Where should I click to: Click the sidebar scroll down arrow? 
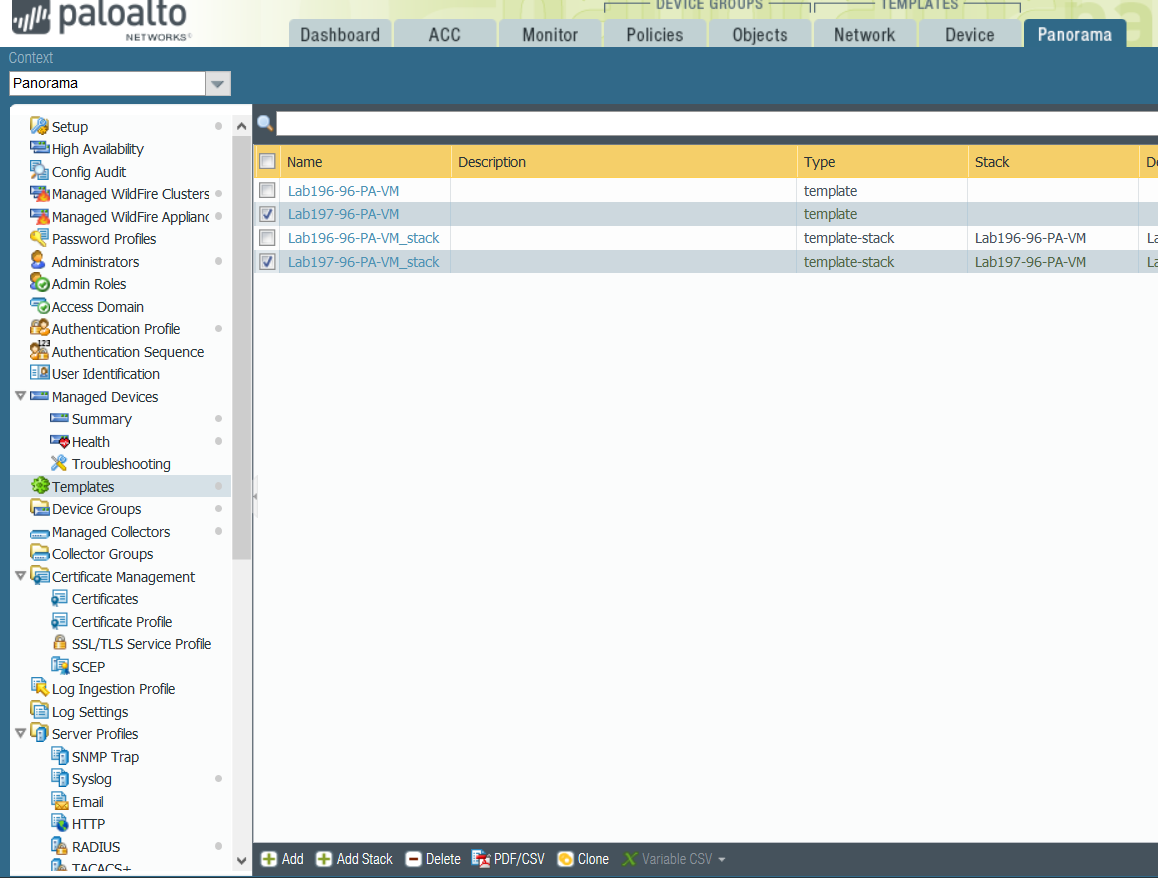(241, 859)
